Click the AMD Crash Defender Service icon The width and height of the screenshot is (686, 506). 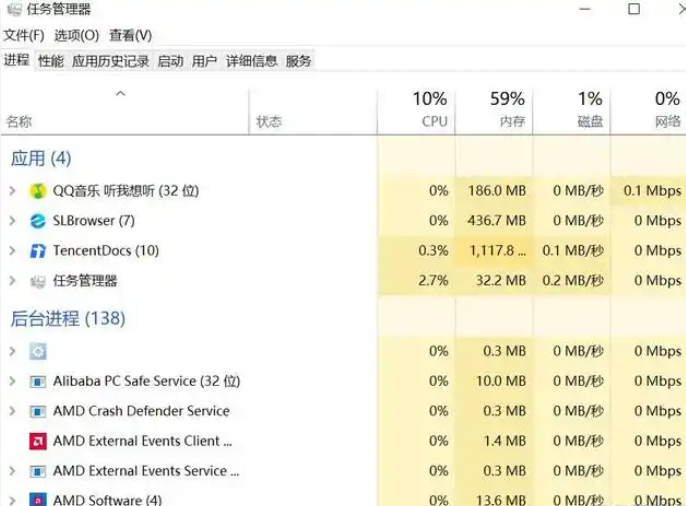coord(38,412)
